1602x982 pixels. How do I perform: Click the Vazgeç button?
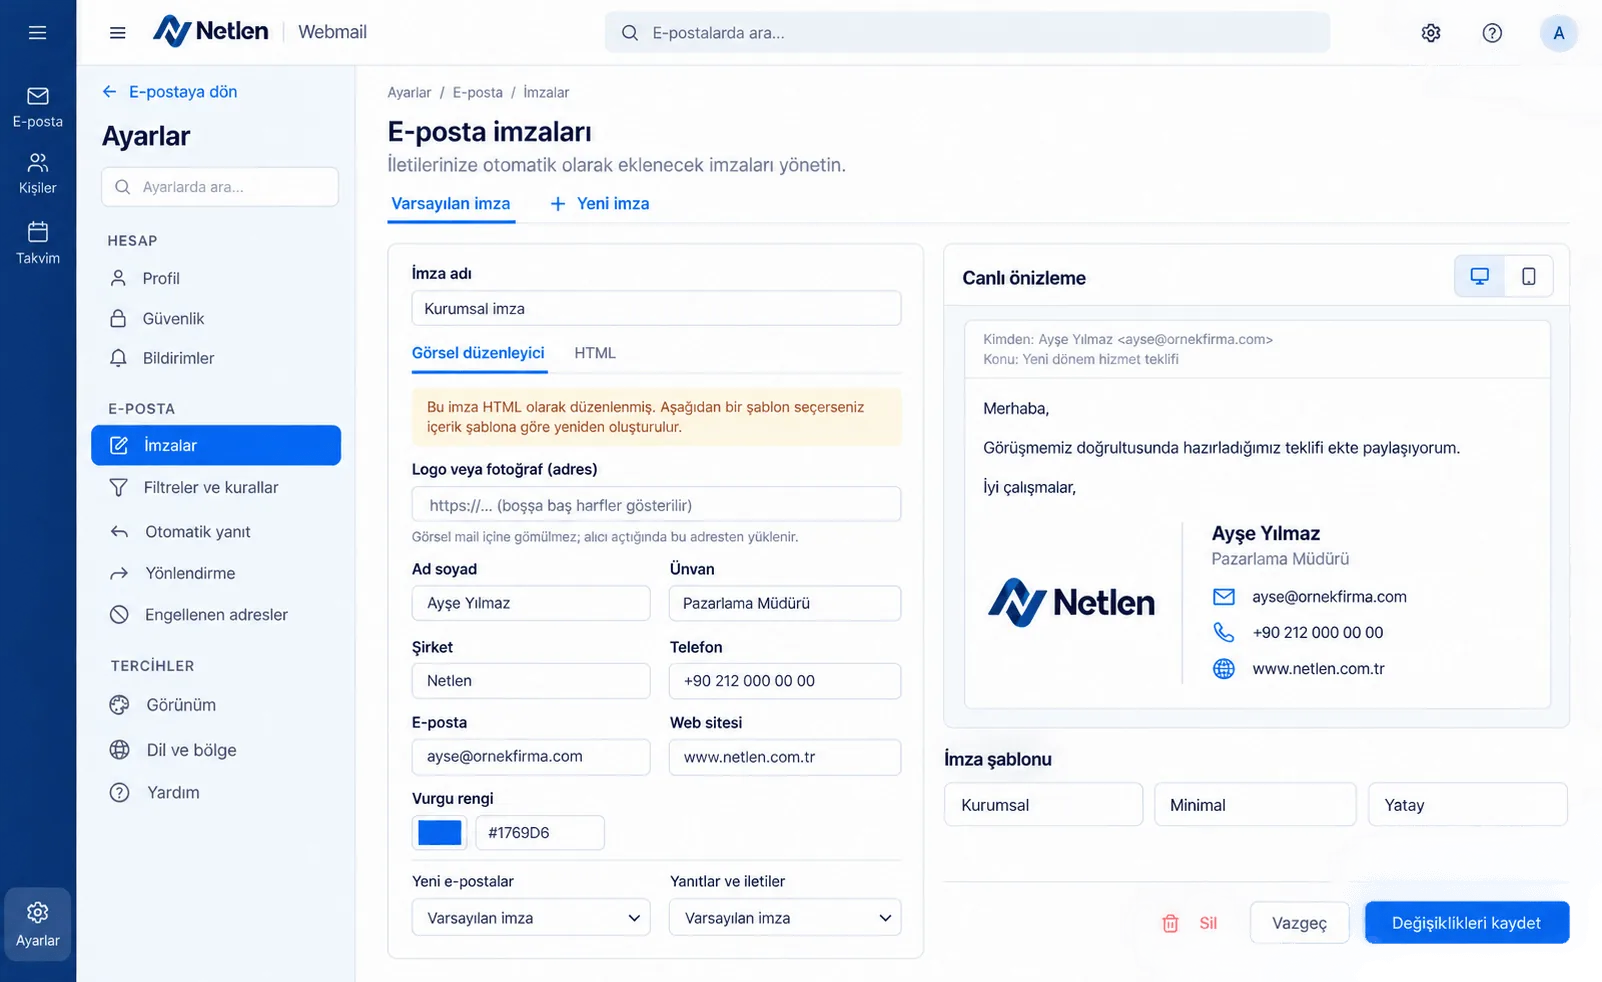(1299, 923)
